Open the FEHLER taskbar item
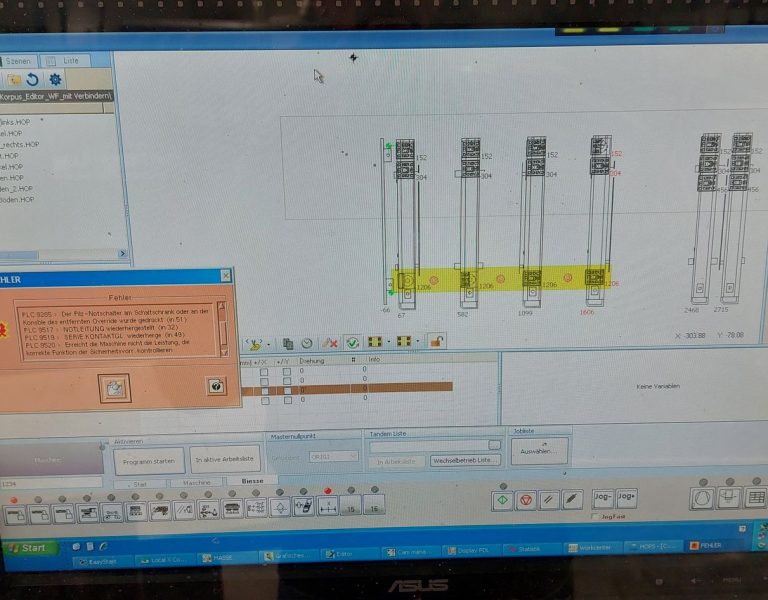 pos(713,545)
